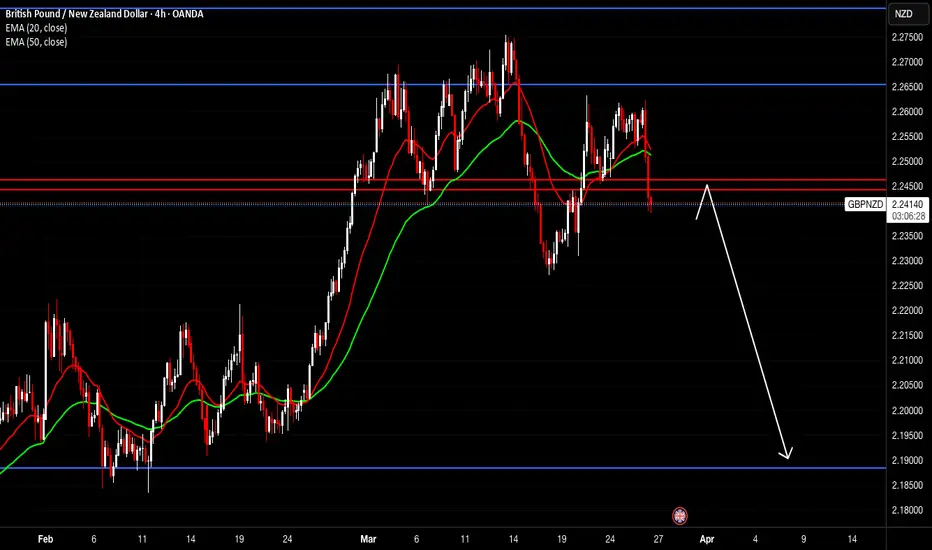Click the 2.24500 price axis label
Viewport: 932px width, 550px height.
click(907, 186)
